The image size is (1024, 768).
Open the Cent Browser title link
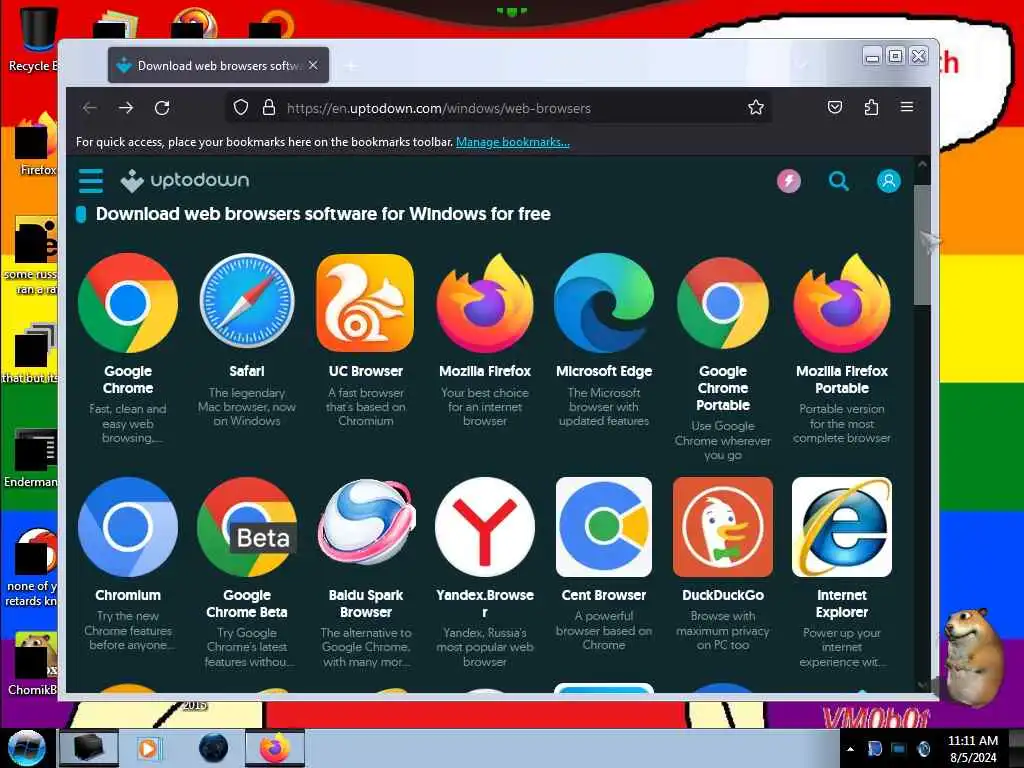604,595
